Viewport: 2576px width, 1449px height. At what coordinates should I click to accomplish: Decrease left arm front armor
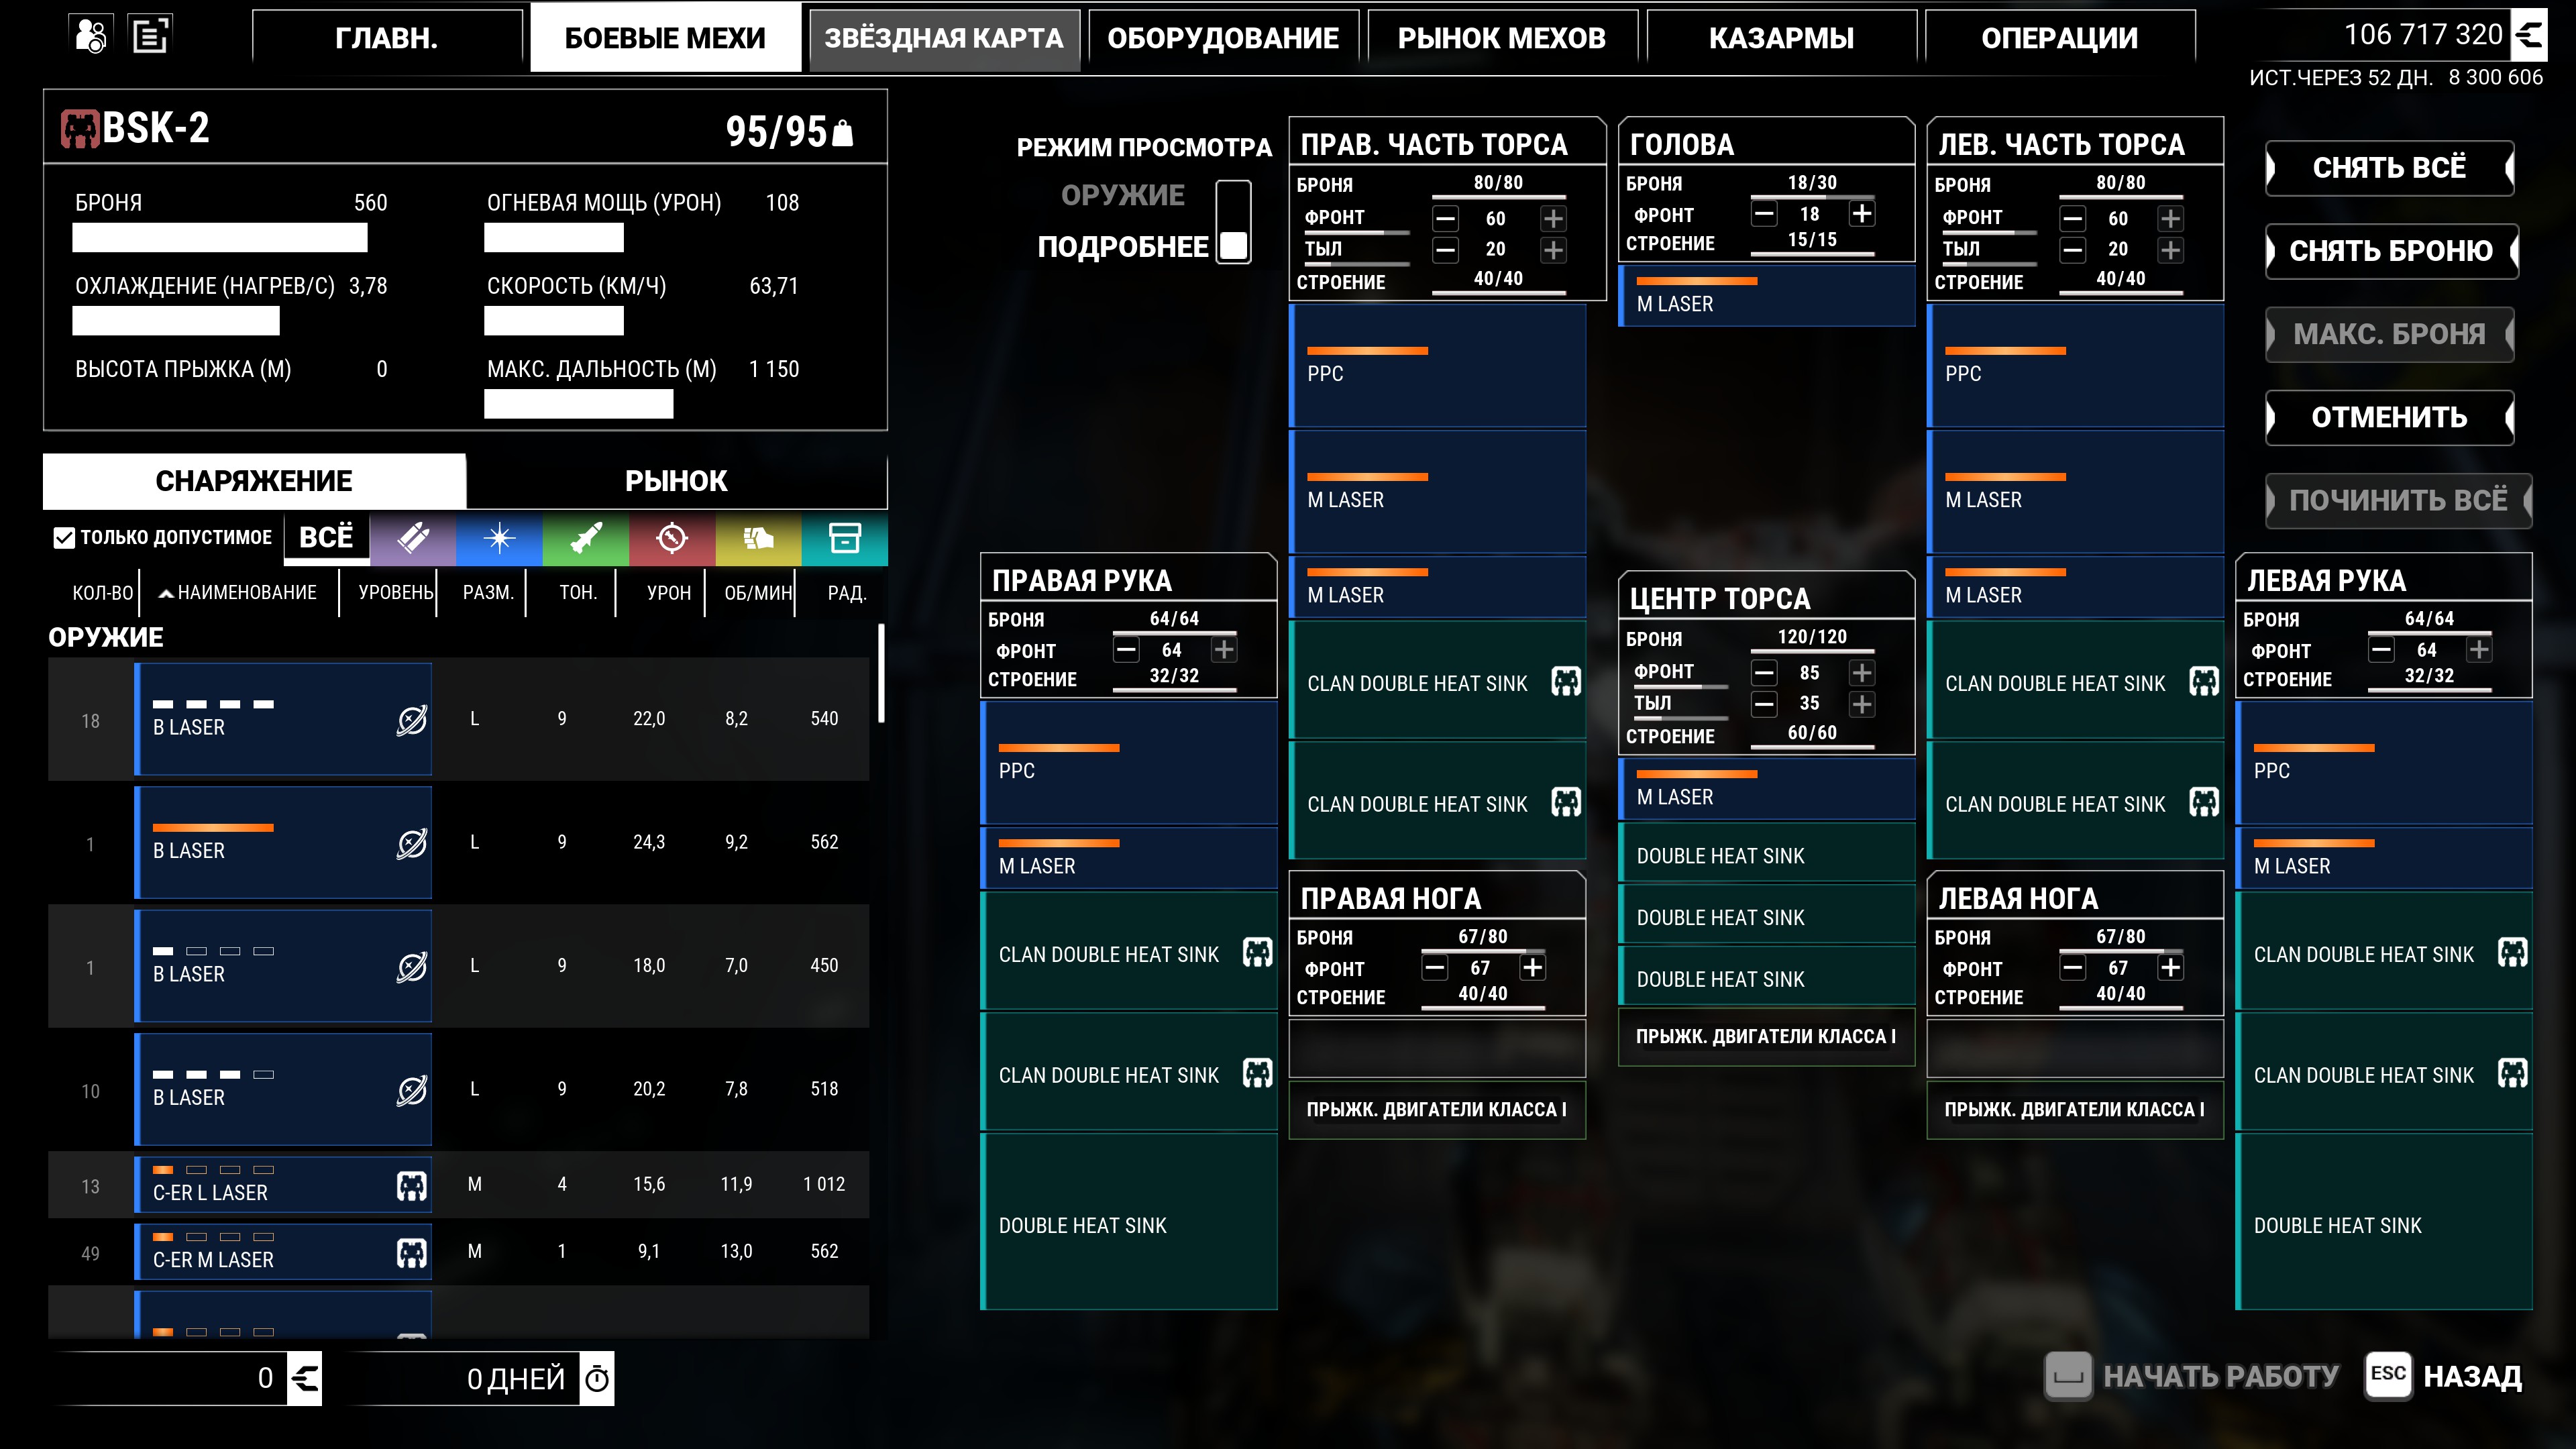point(2381,650)
